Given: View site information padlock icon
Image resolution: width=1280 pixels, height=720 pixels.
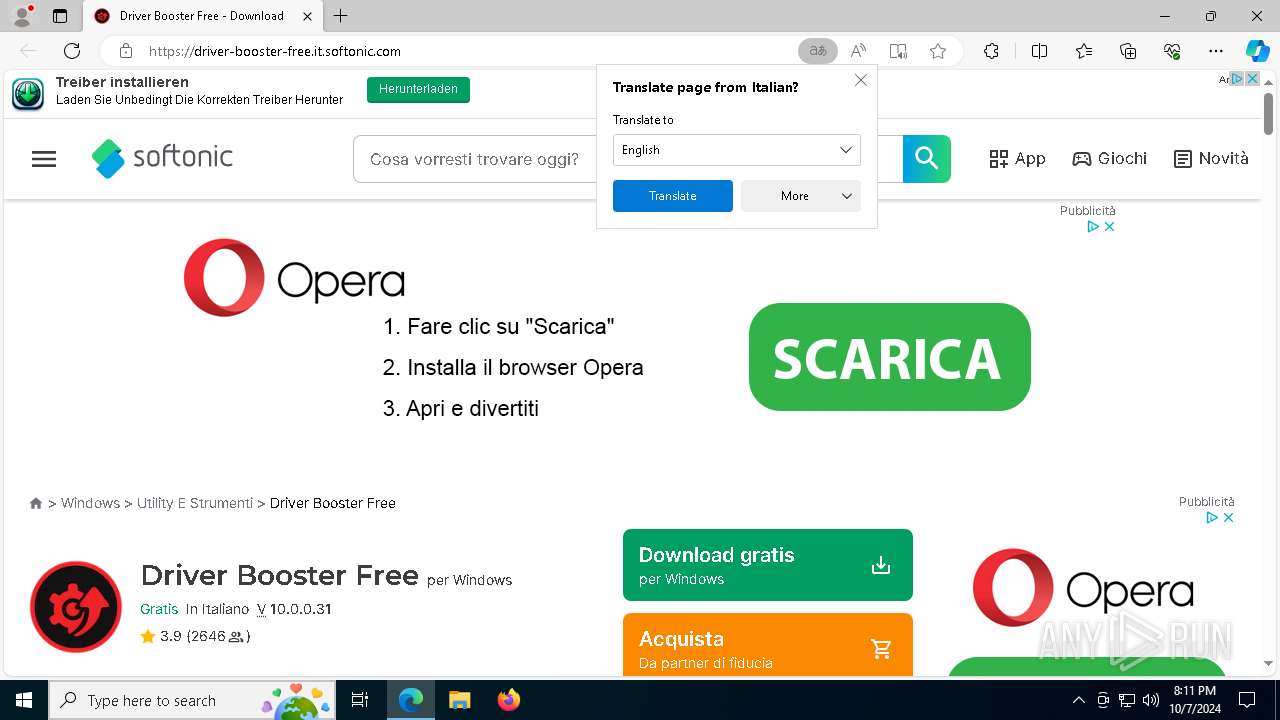Looking at the screenshot, I should [126, 51].
